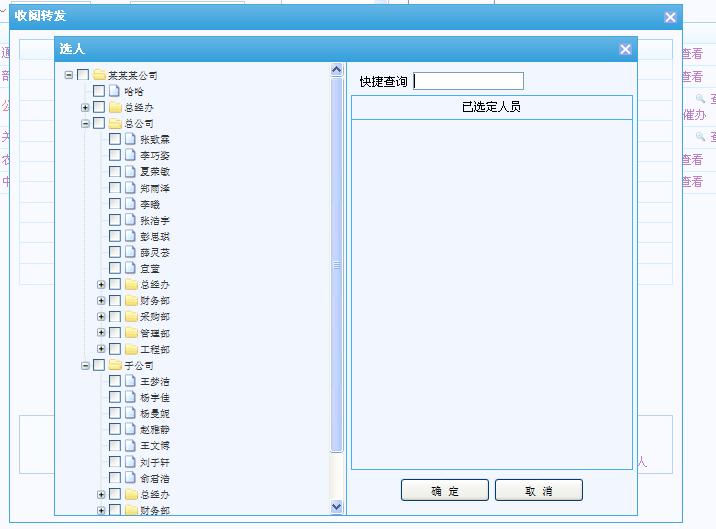Expand the 工程部 tree node
This screenshot has height=529, width=716.
coord(101,350)
